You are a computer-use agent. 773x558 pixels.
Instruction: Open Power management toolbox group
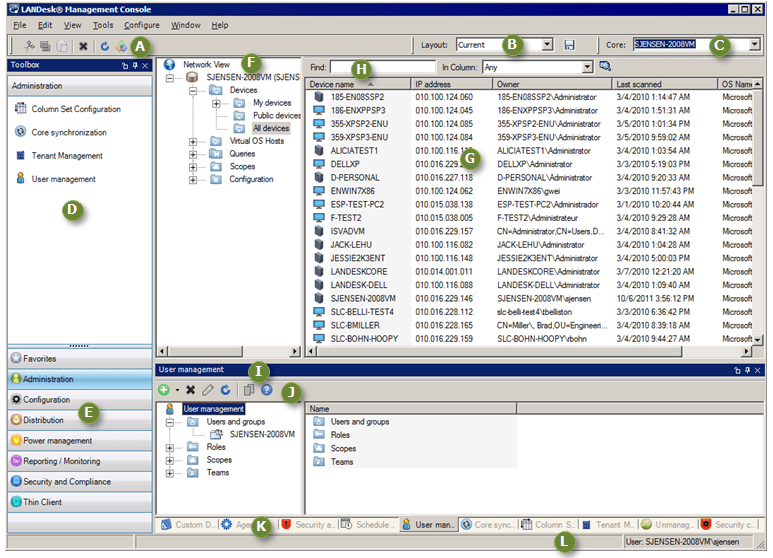point(80,441)
